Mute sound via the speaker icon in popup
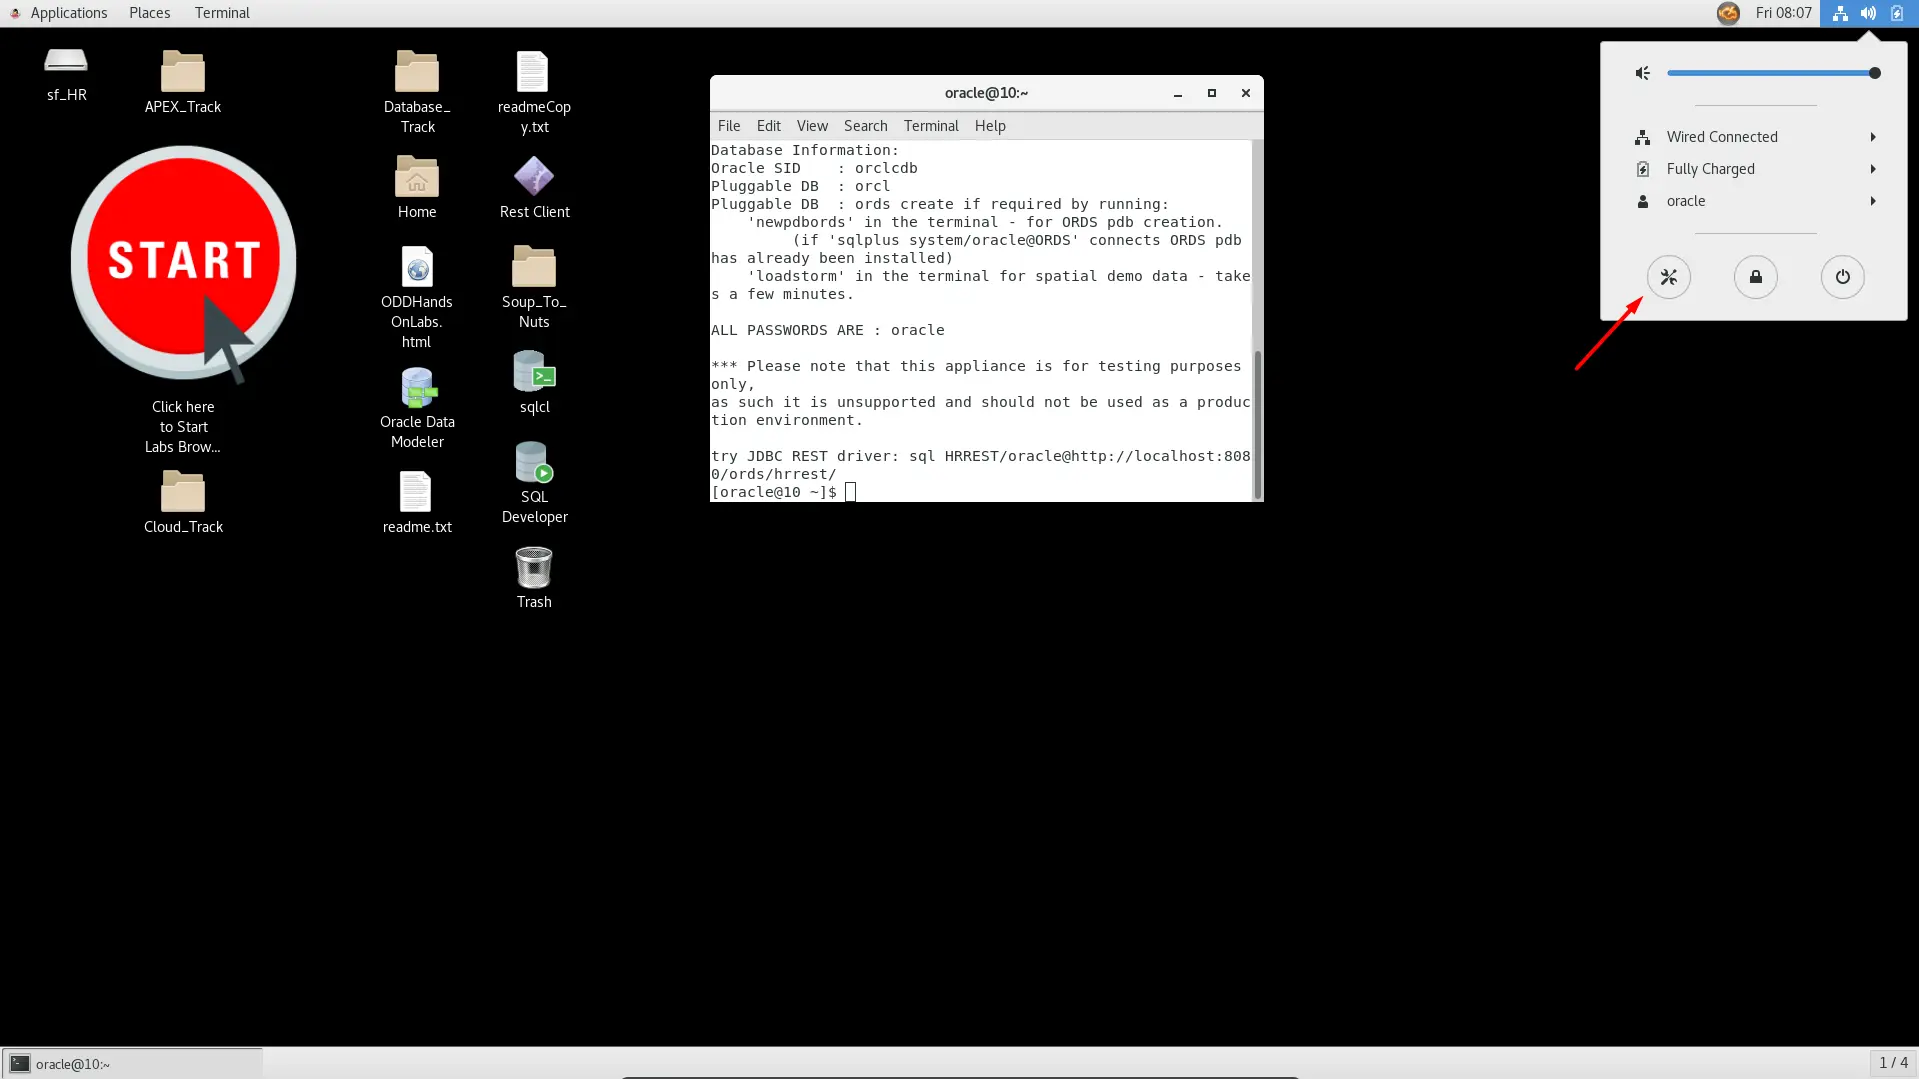This screenshot has width=1919, height=1079. [1642, 73]
